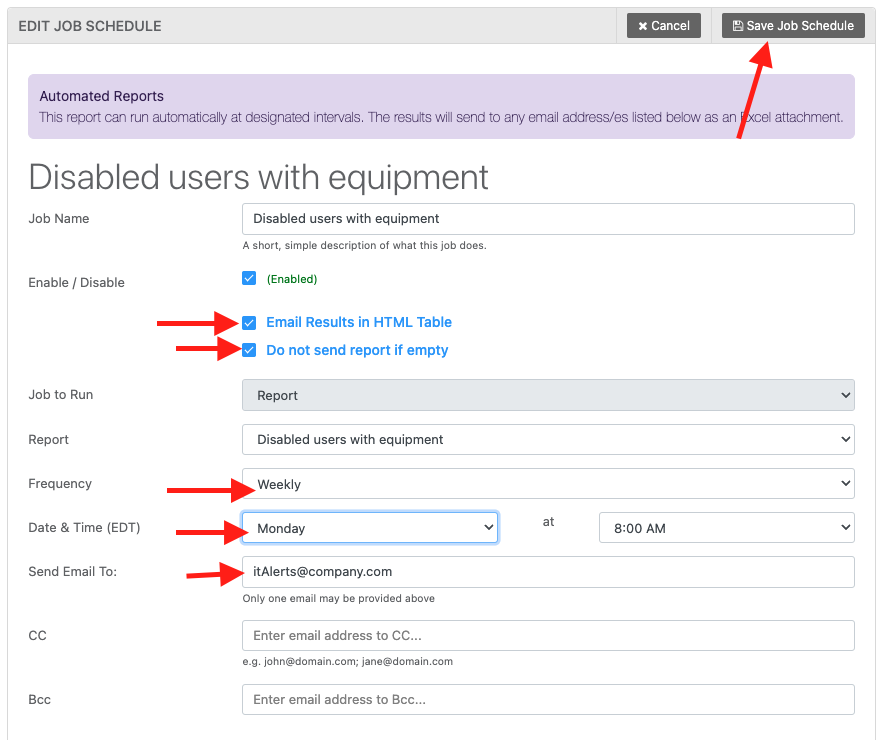Click the Edit Job Schedule panel header title
The height and width of the screenshot is (740, 881).
point(90,26)
